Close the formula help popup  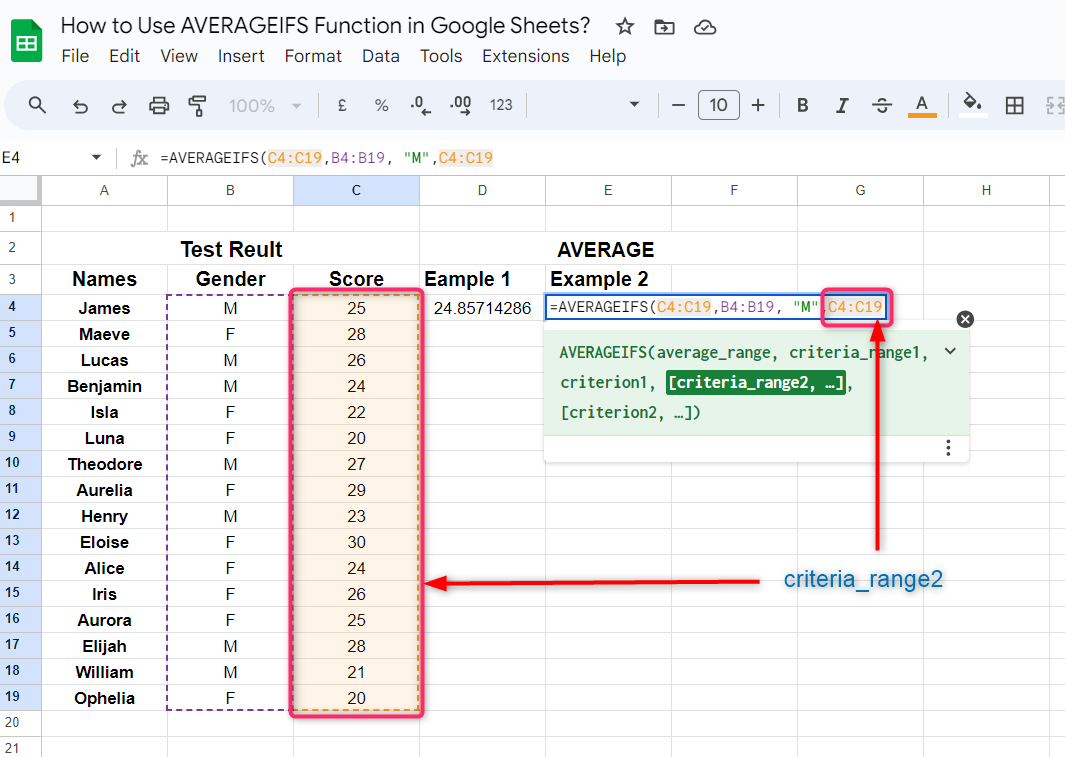click(x=964, y=319)
